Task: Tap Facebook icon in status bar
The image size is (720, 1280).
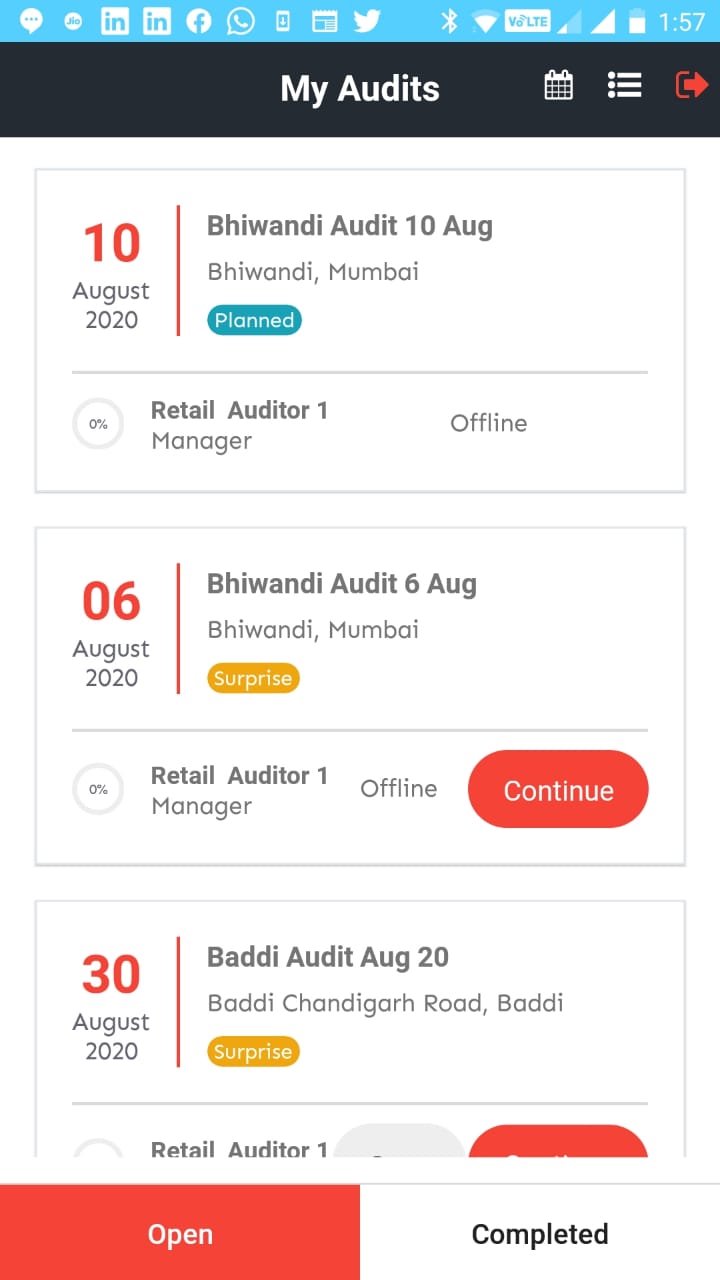Action: pos(199,21)
